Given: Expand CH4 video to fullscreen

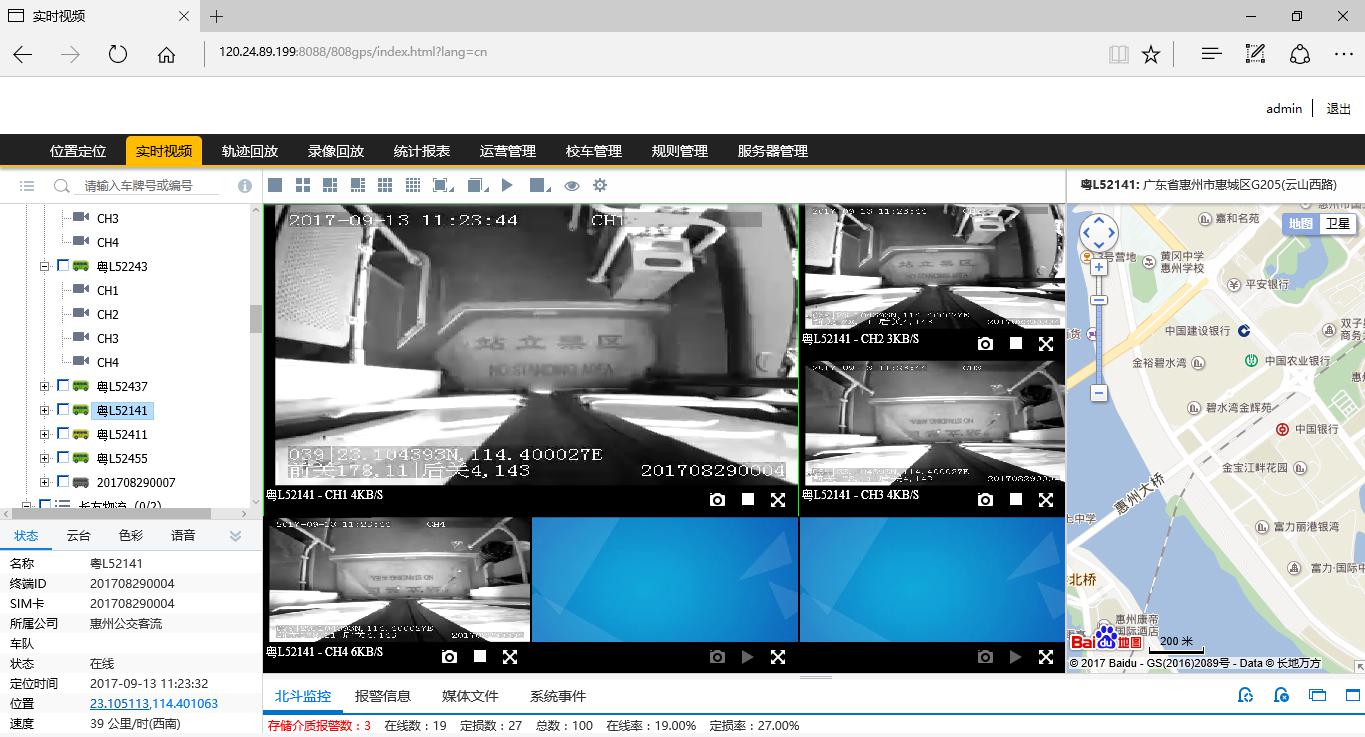Looking at the screenshot, I should click(x=510, y=657).
